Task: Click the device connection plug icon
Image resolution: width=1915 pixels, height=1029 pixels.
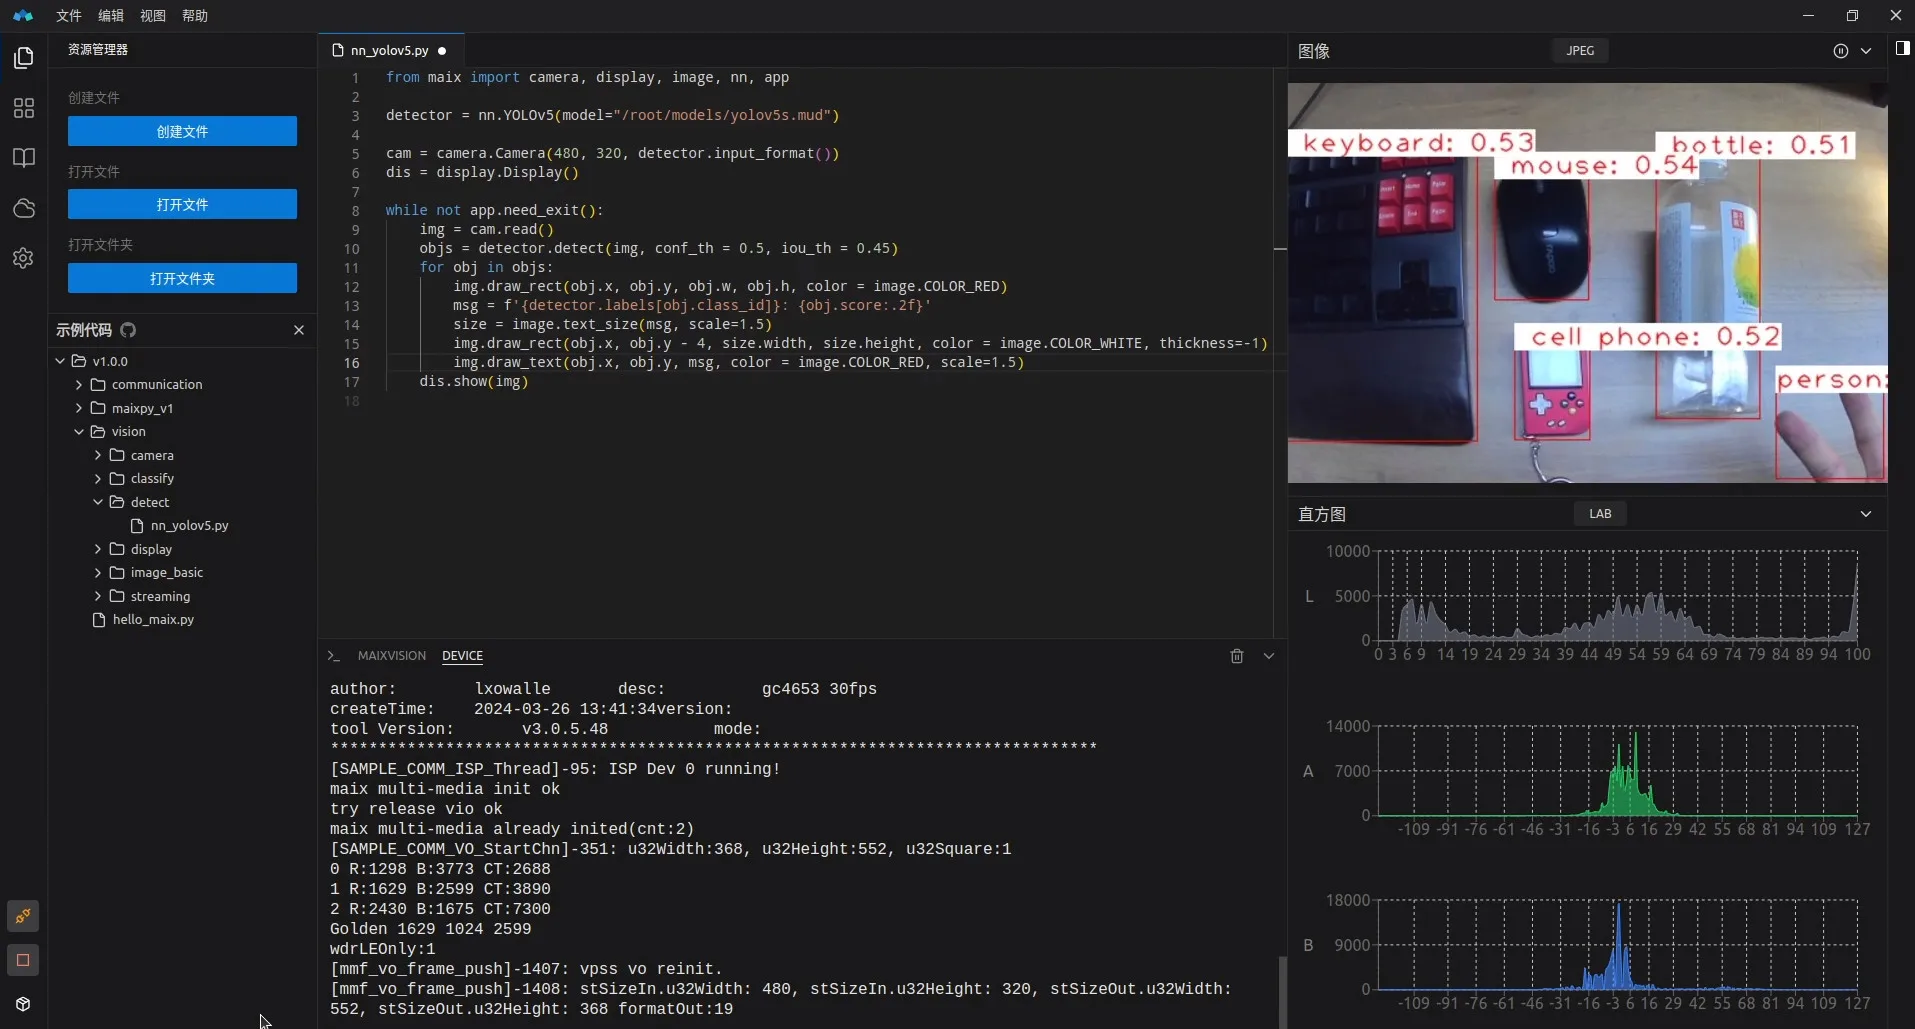Action: pyautogui.click(x=23, y=916)
